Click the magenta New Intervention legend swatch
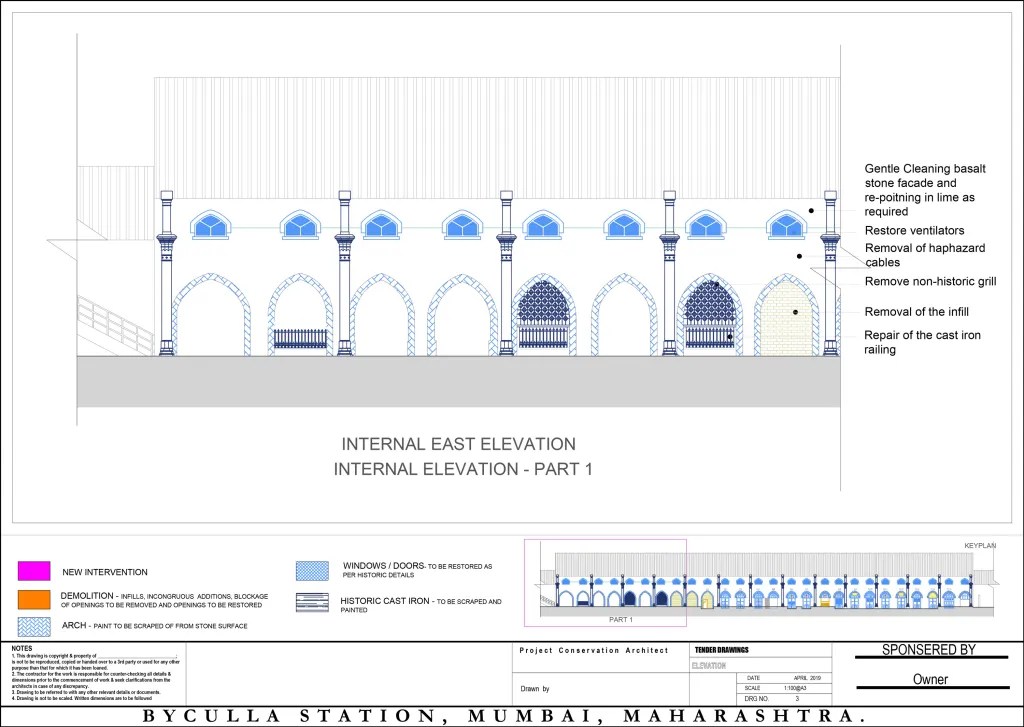 click(x=33, y=571)
